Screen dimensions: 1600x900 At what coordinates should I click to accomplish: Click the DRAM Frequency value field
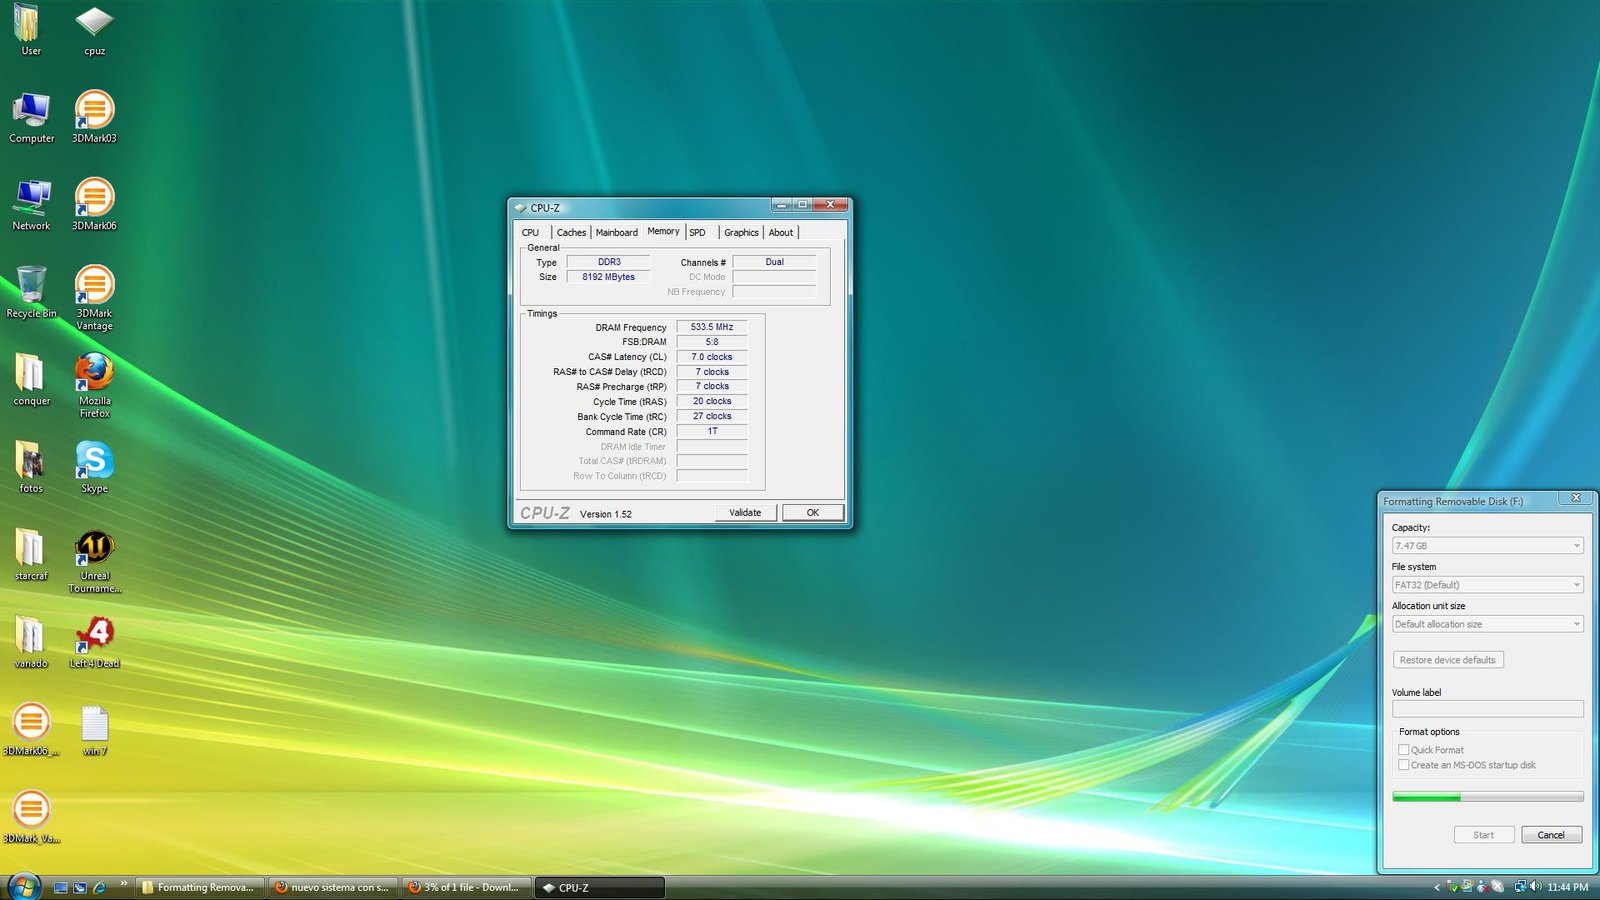tap(712, 327)
